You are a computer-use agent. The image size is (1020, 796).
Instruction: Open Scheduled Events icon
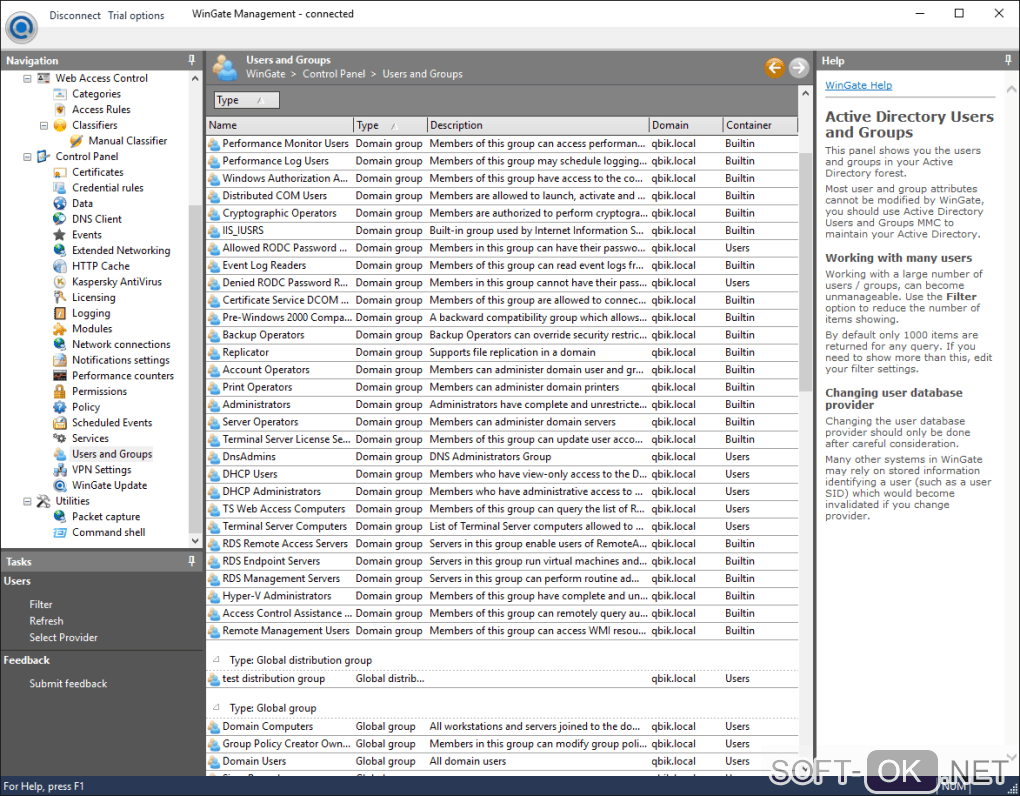point(60,423)
